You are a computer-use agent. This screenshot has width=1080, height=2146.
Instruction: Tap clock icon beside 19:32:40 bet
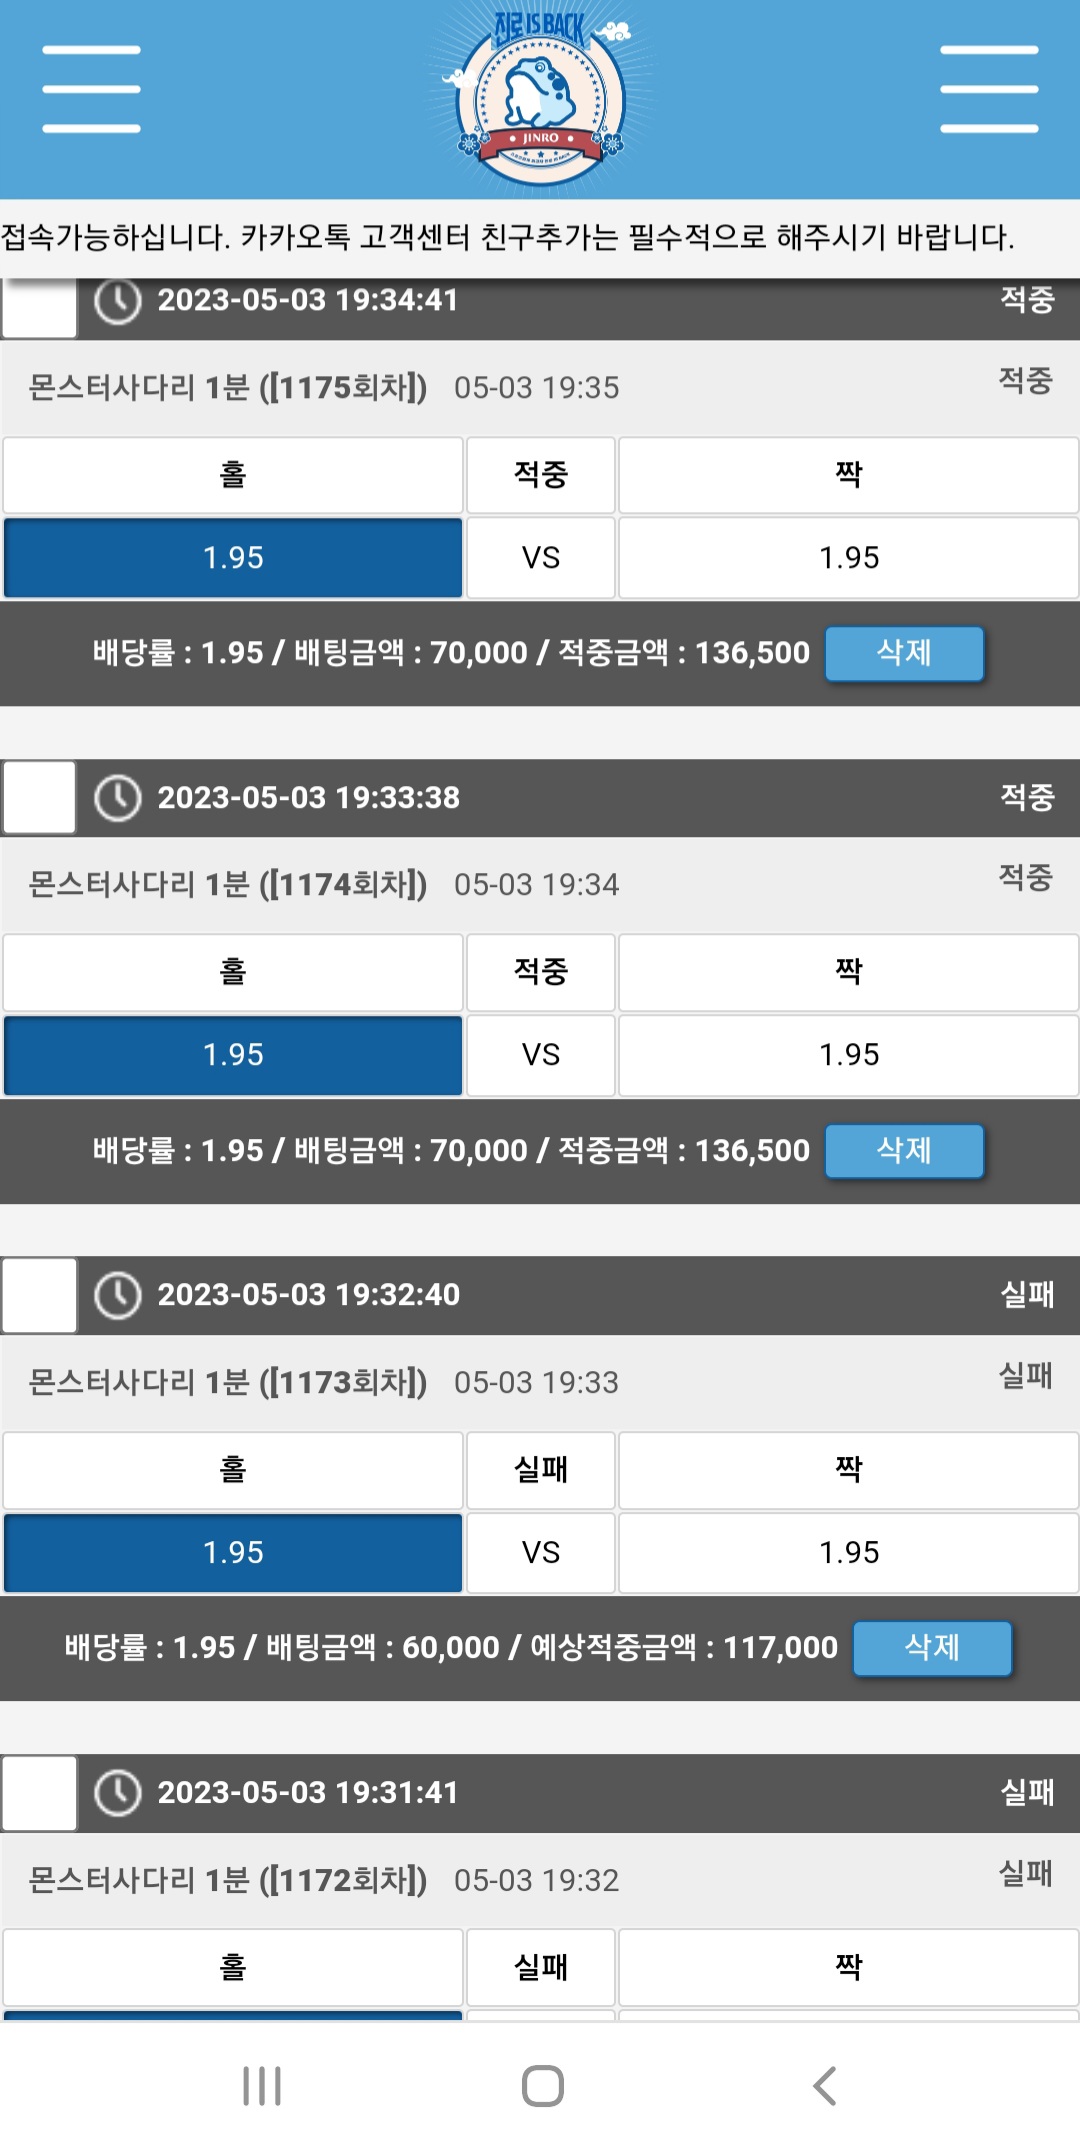click(x=118, y=1295)
